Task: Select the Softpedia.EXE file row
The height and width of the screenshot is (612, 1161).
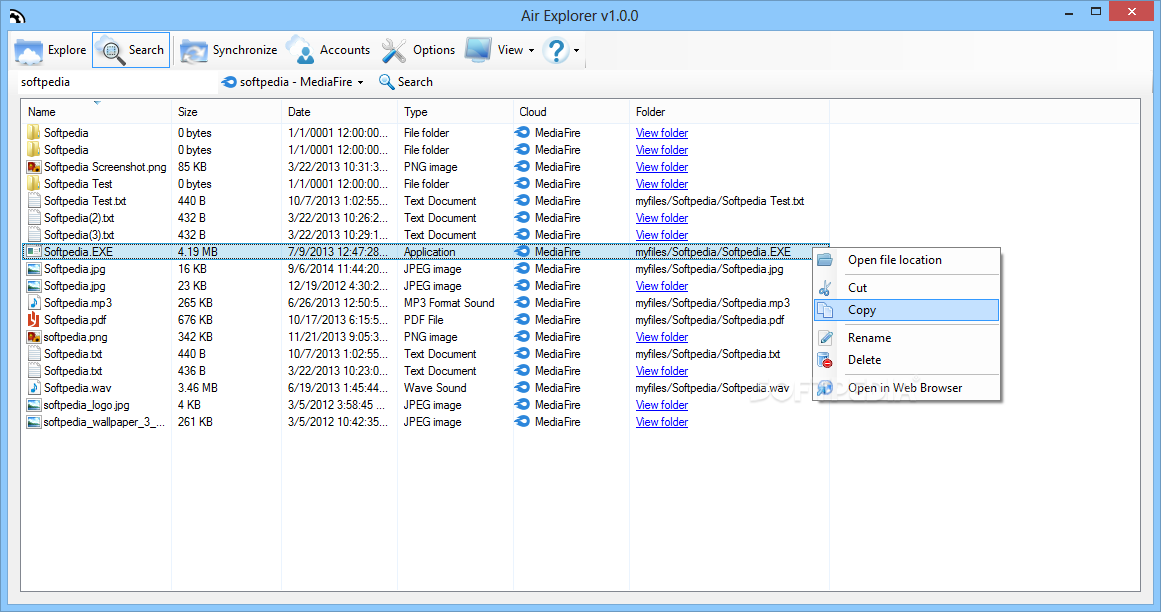Action: pos(426,252)
